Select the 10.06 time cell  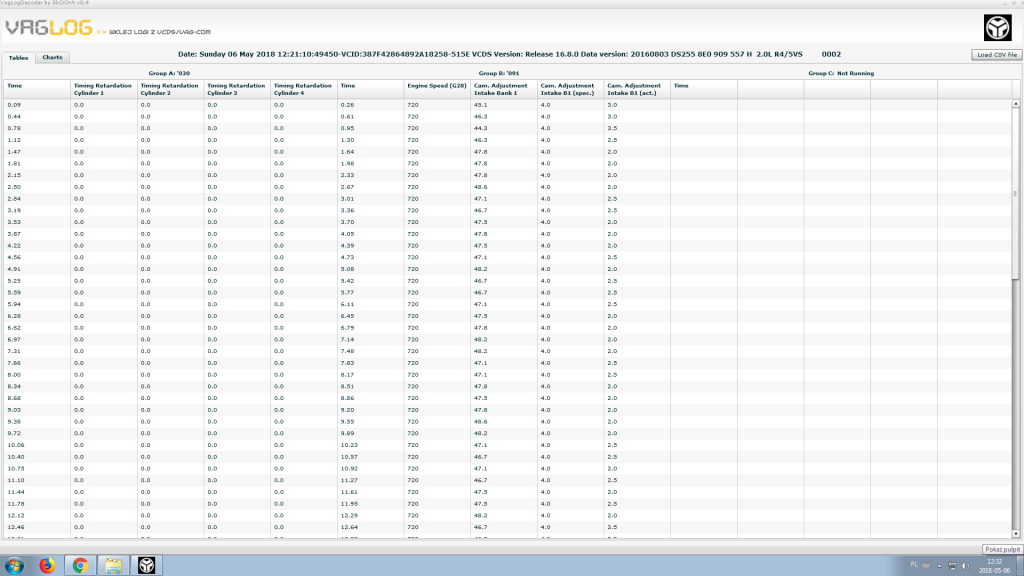[x=16, y=445]
